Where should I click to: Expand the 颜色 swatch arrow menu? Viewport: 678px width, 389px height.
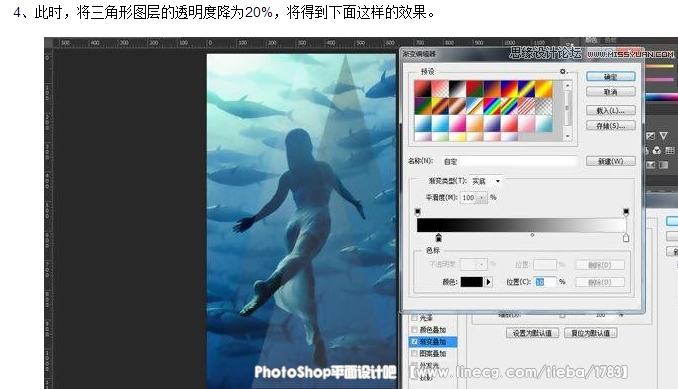pyautogui.click(x=488, y=282)
